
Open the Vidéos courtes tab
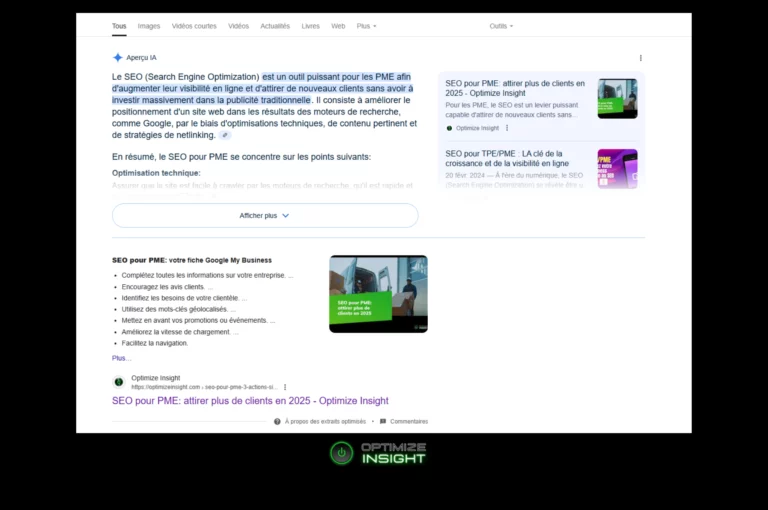pyautogui.click(x=194, y=26)
